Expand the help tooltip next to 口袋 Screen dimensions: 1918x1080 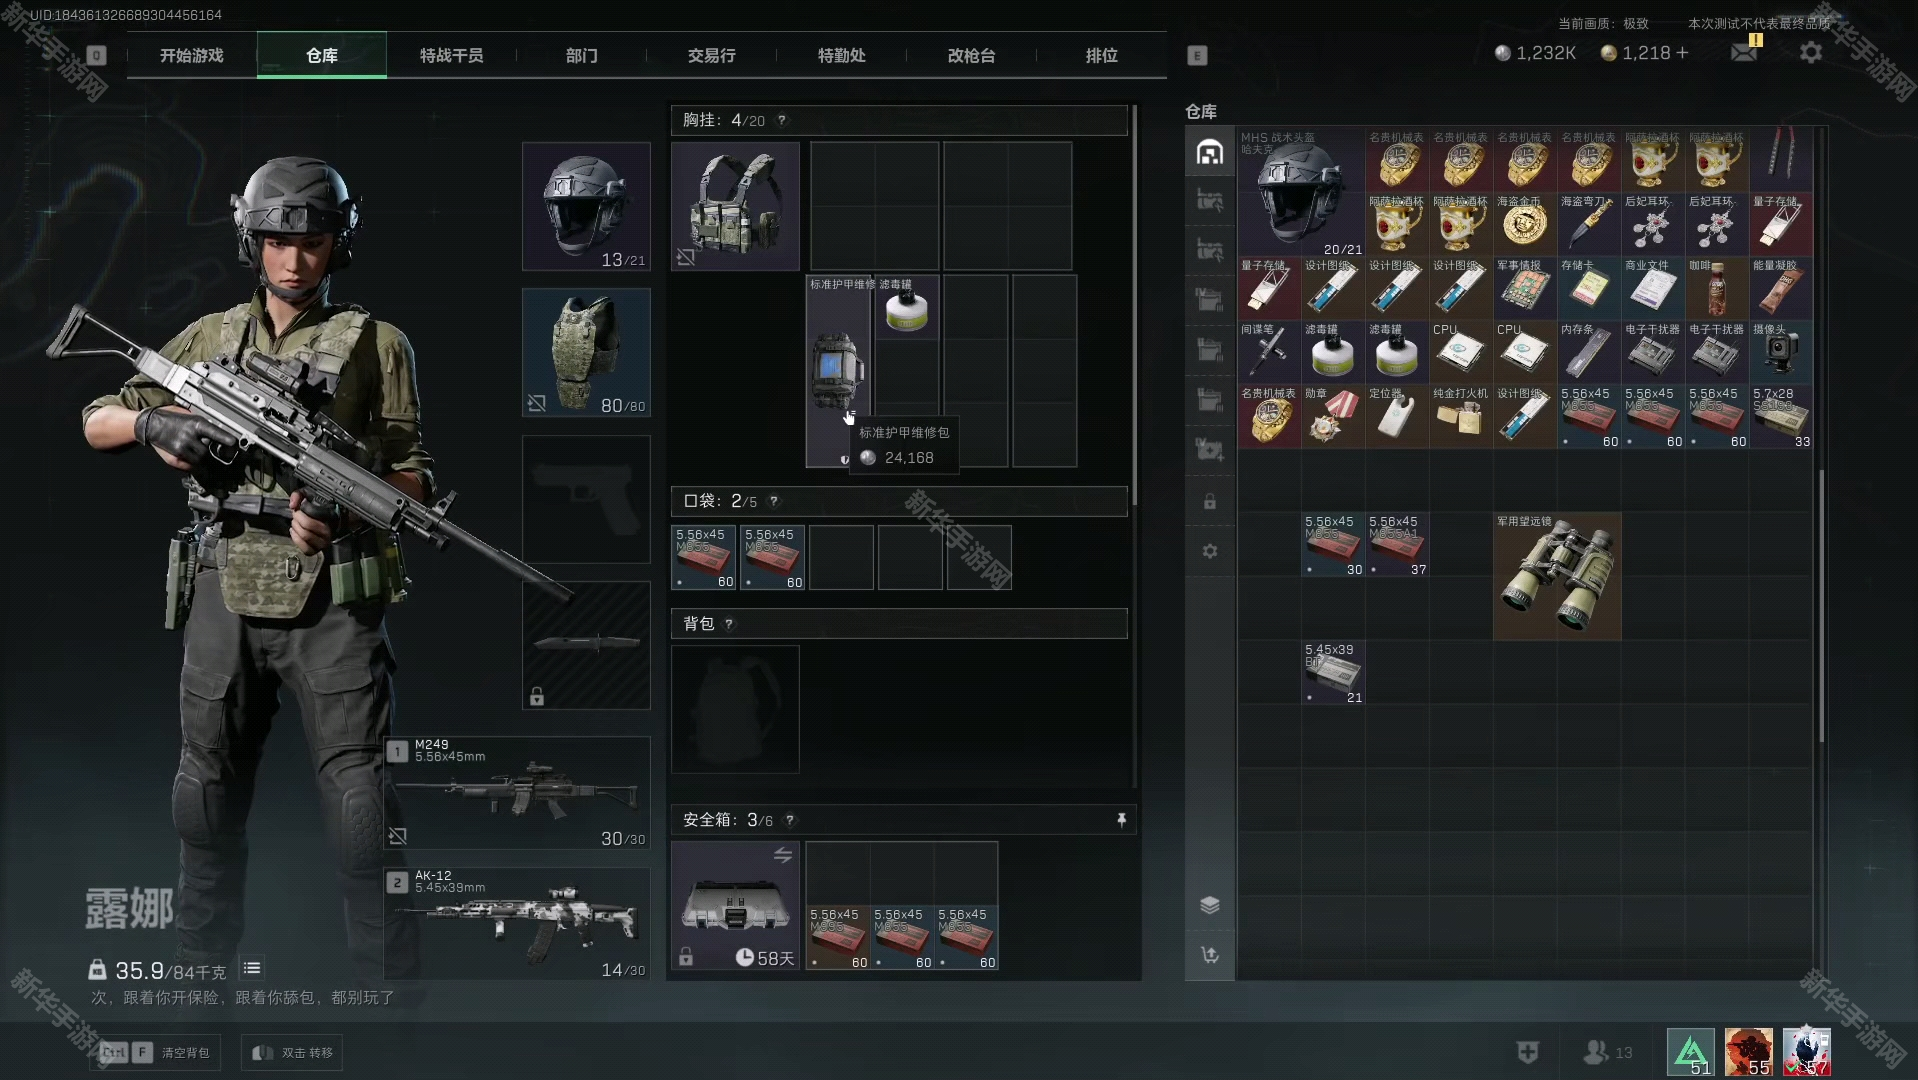point(774,501)
